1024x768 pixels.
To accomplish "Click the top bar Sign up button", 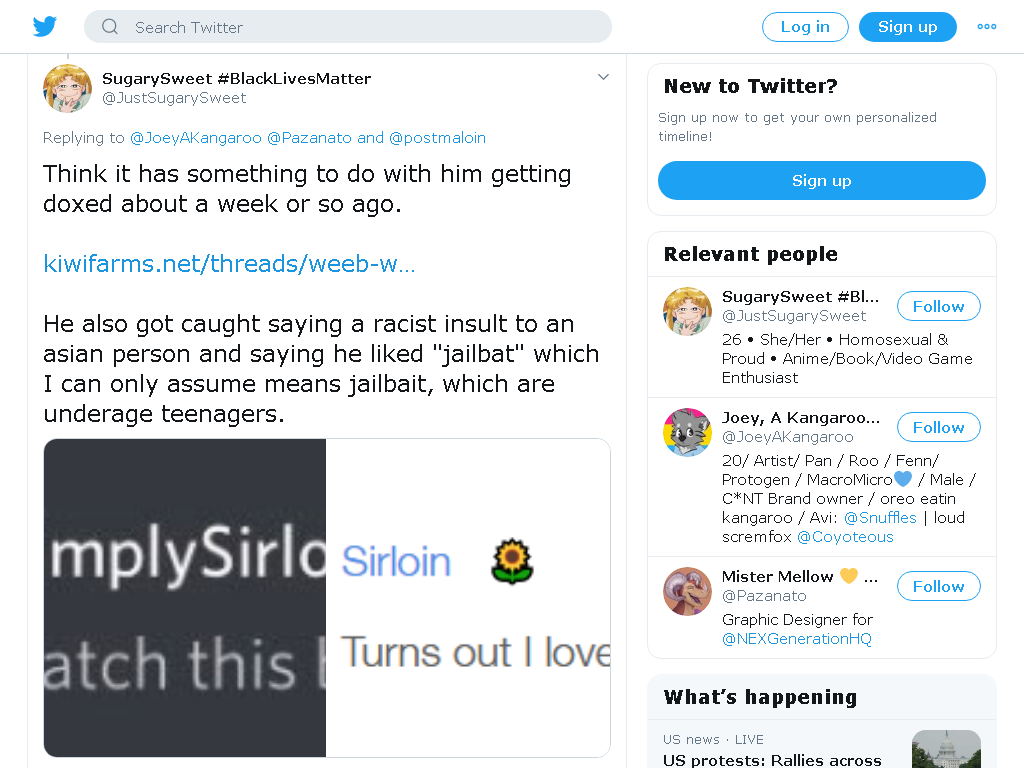I will pos(908,27).
